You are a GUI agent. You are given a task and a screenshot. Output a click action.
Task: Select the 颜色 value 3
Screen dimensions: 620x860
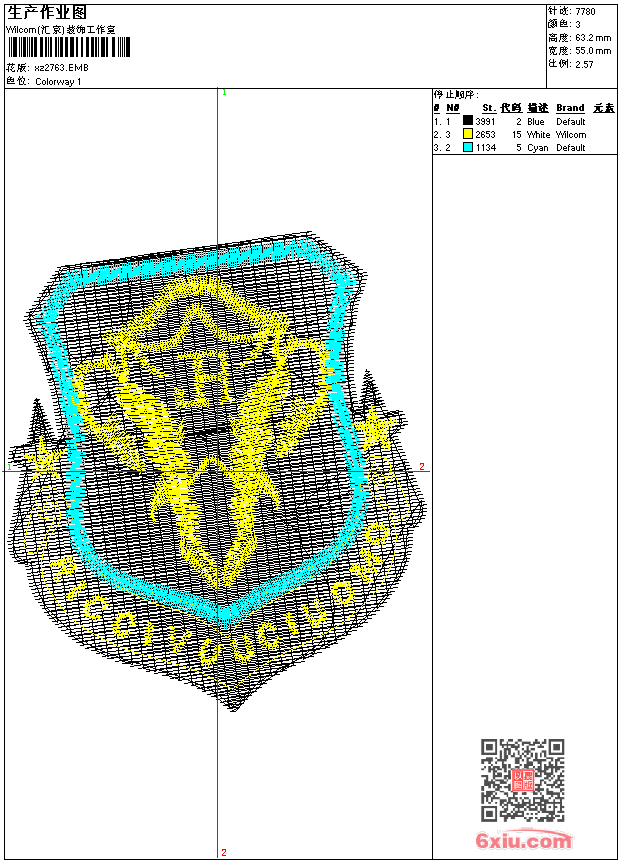click(578, 25)
